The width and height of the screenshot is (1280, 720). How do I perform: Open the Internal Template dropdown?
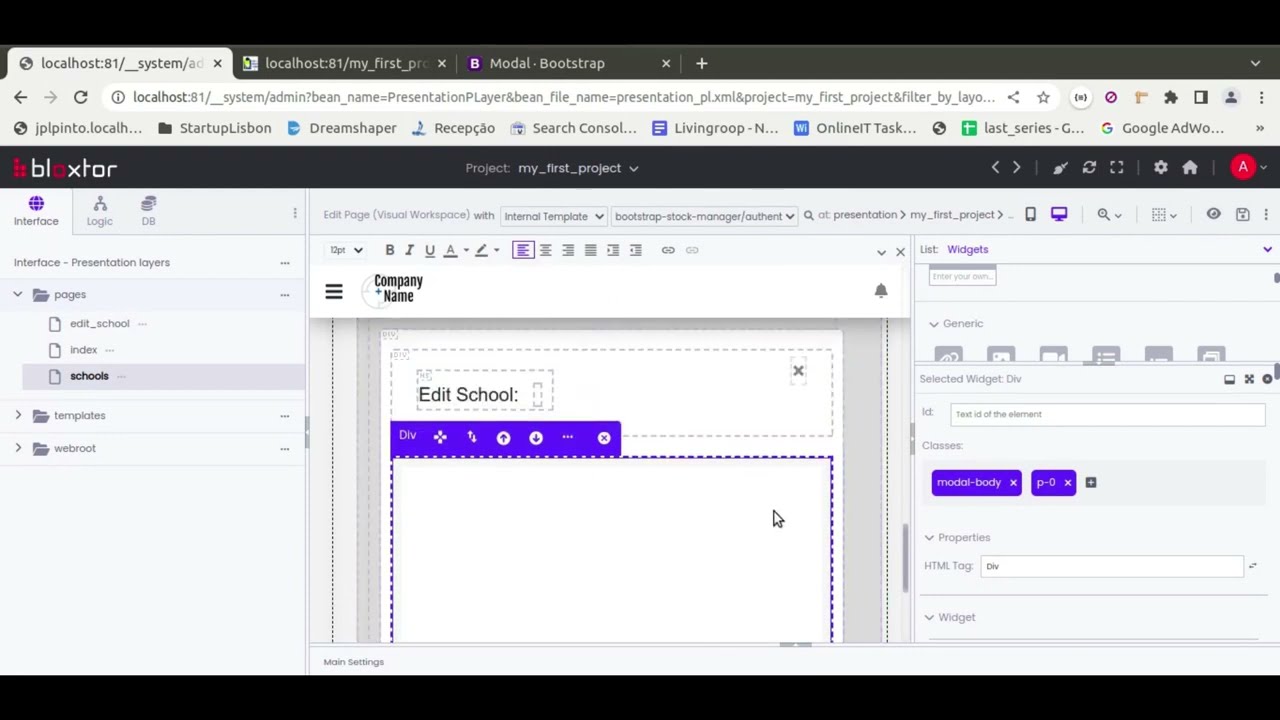coord(553,216)
